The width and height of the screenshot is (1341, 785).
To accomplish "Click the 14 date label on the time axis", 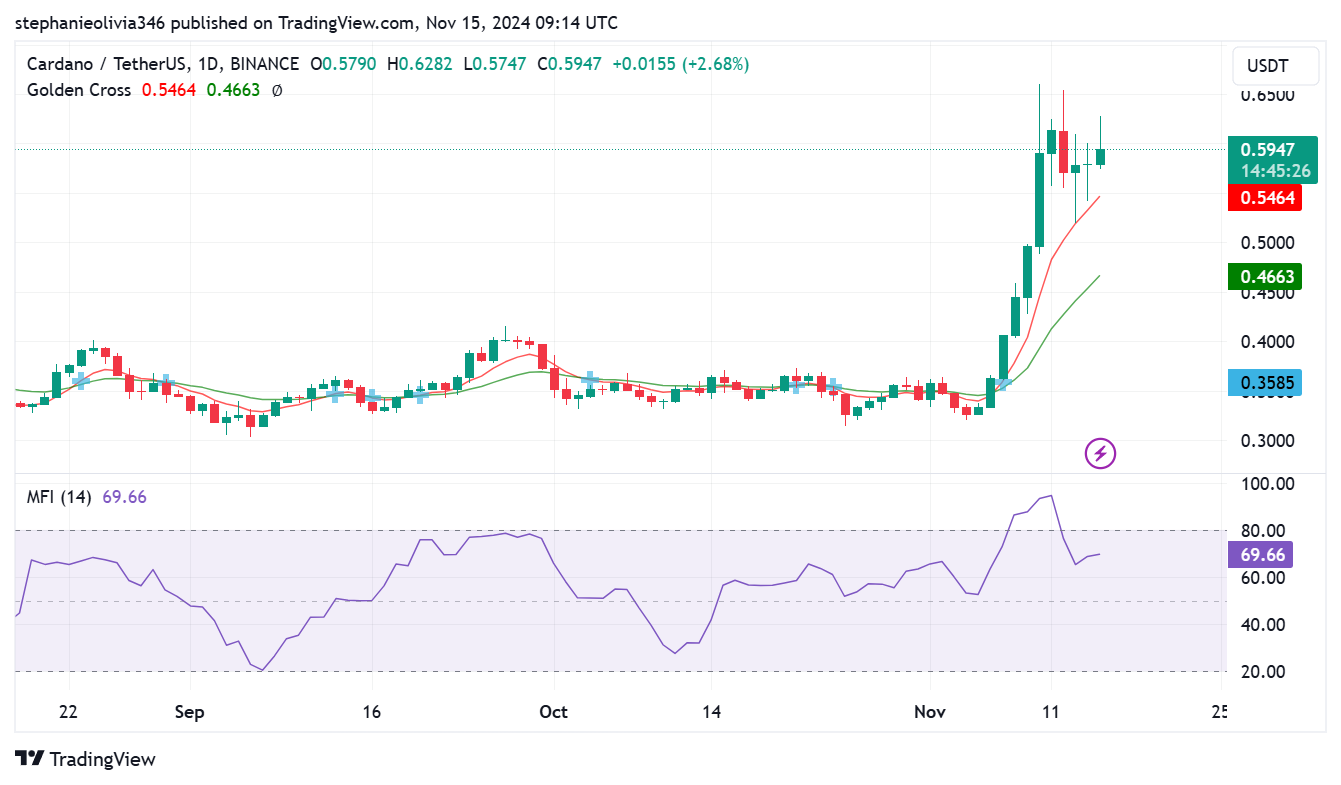I will 711,712.
